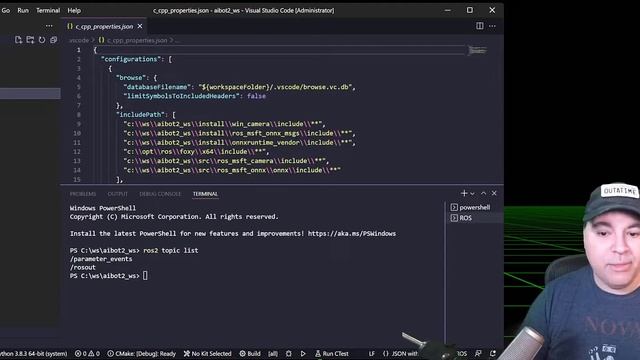Click /rosout in terminal output
Image resolution: width=640 pixels, height=360 pixels.
82,267
